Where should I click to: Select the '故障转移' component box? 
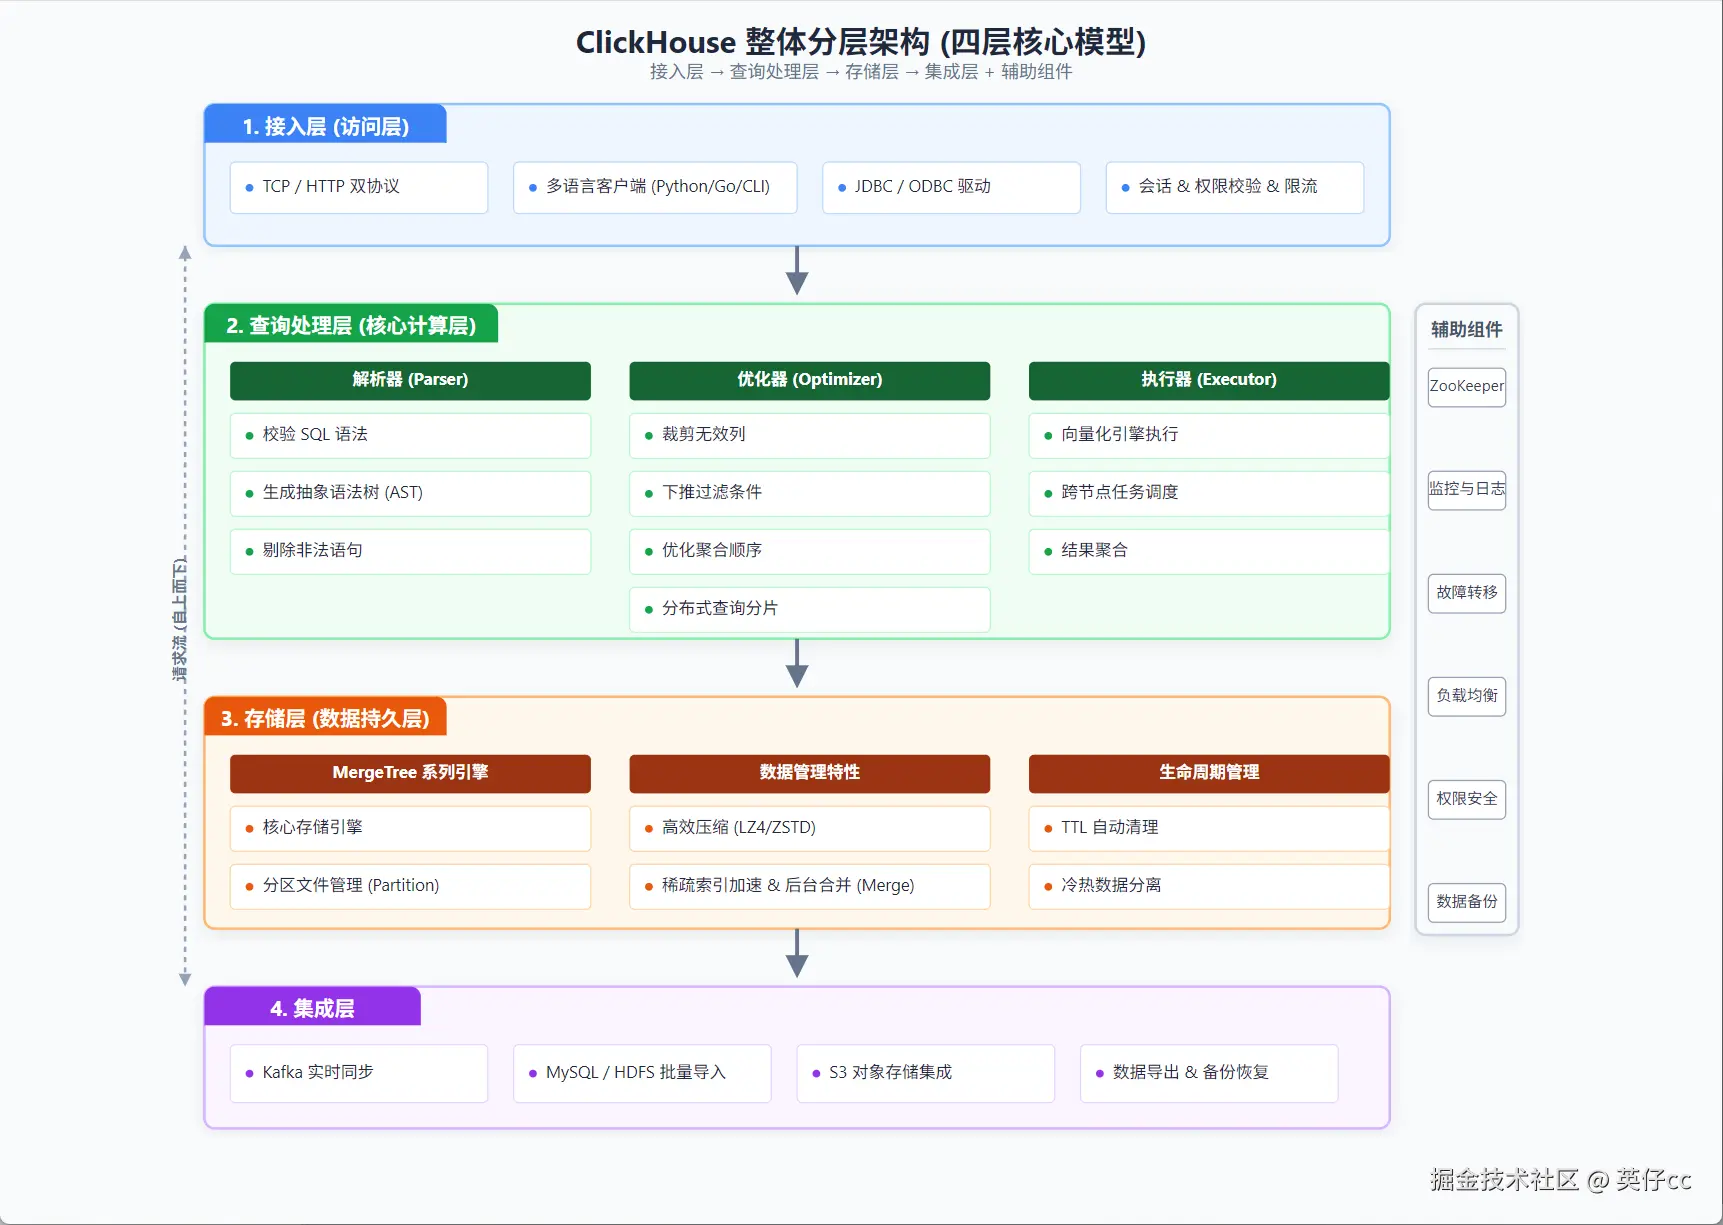[x=1467, y=593]
